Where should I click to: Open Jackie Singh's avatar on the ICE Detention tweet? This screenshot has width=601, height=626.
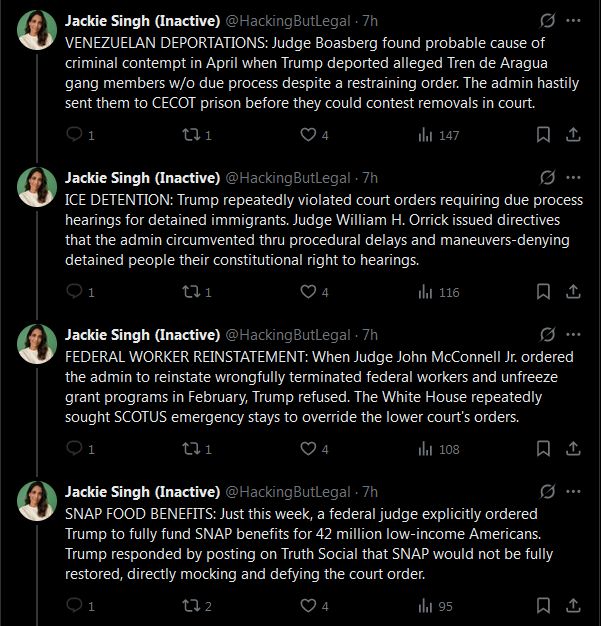[37, 187]
